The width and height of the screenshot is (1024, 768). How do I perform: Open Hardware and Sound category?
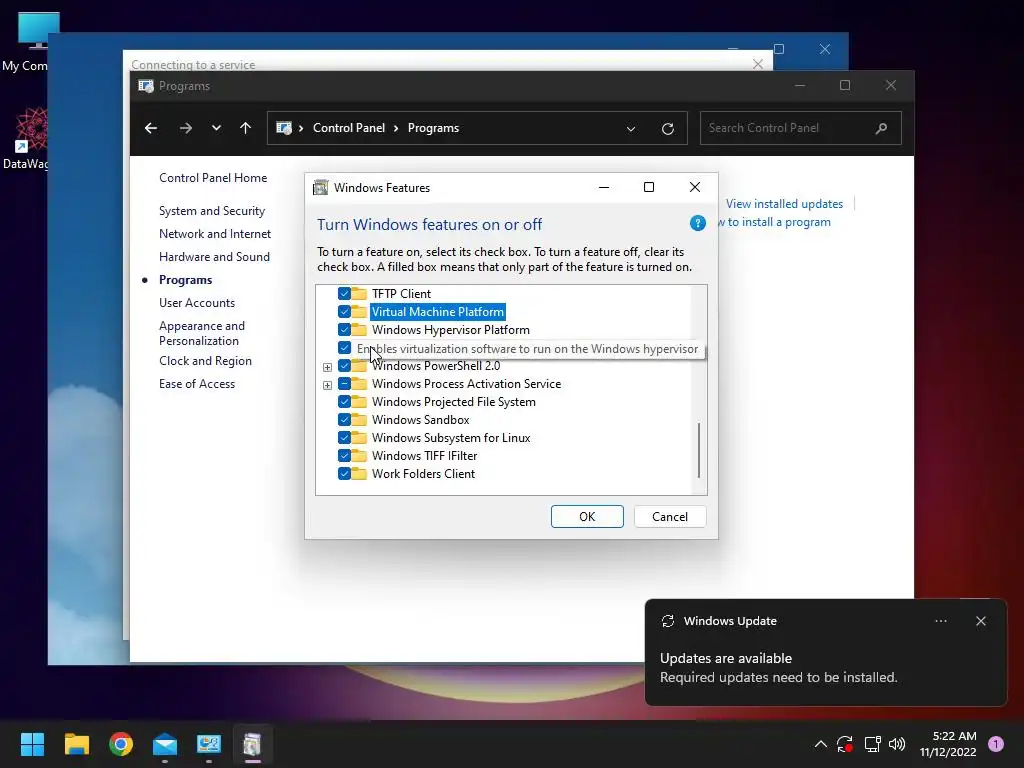214,257
